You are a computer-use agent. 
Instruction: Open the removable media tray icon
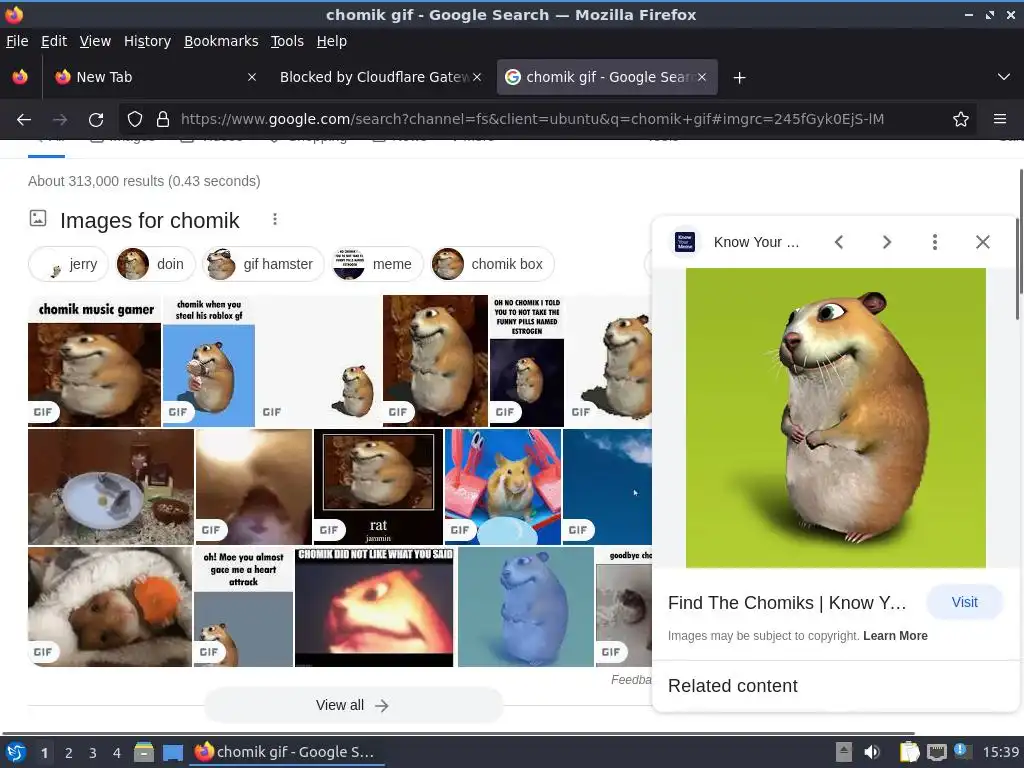tap(844, 752)
